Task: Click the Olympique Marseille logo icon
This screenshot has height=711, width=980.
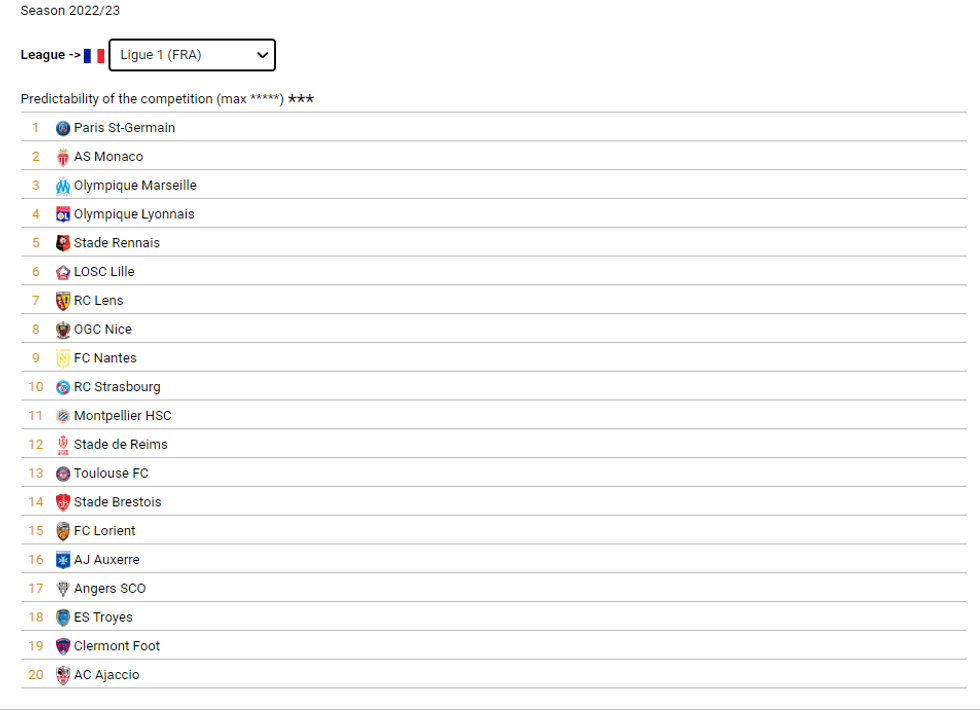Action: [x=63, y=186]
